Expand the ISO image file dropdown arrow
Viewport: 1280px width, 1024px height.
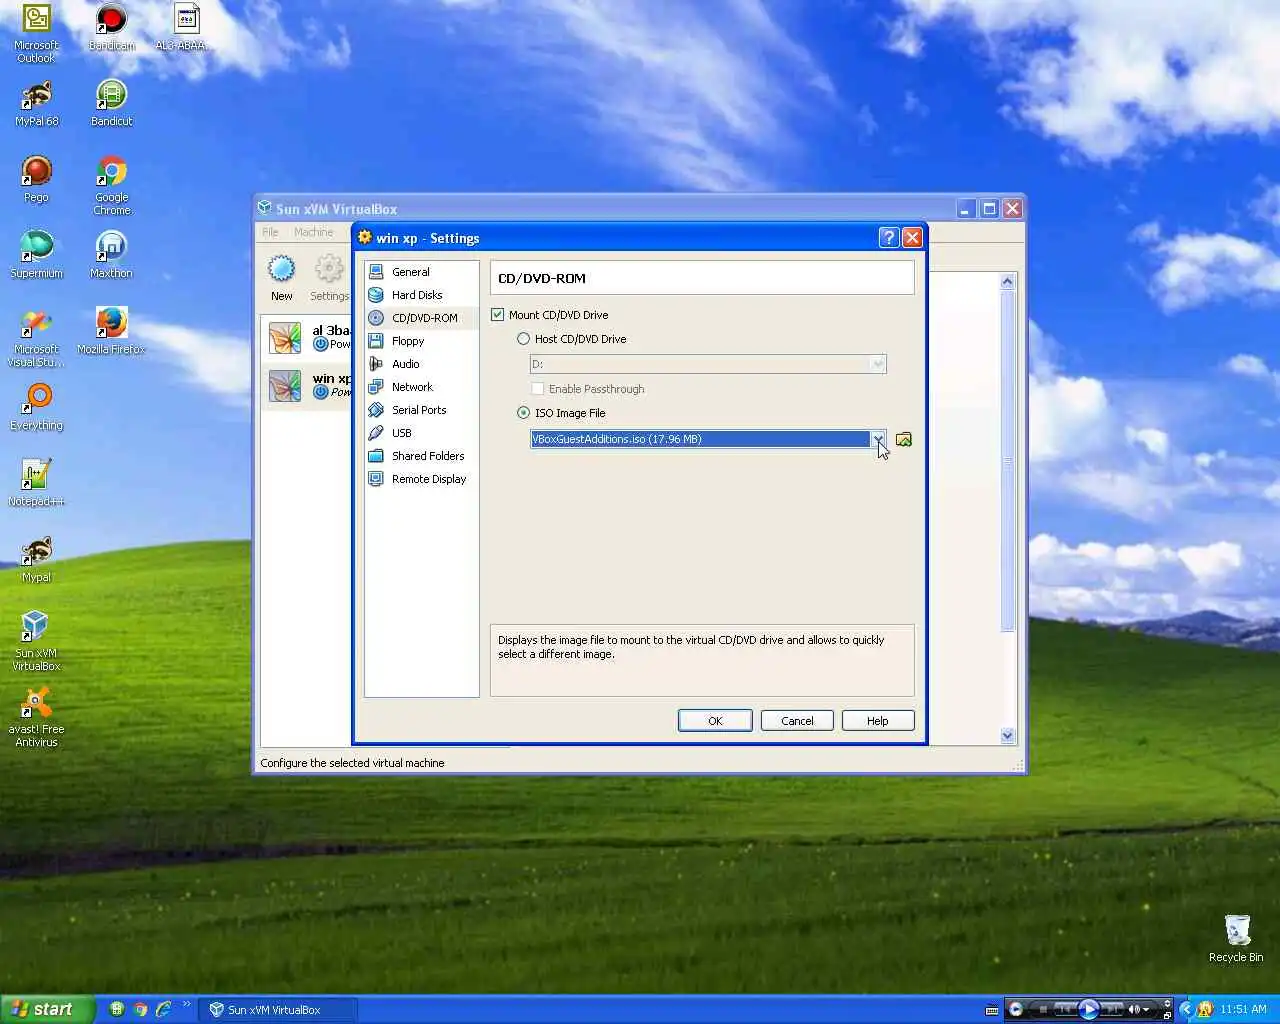pyautogui.click(x=878, y=439)
